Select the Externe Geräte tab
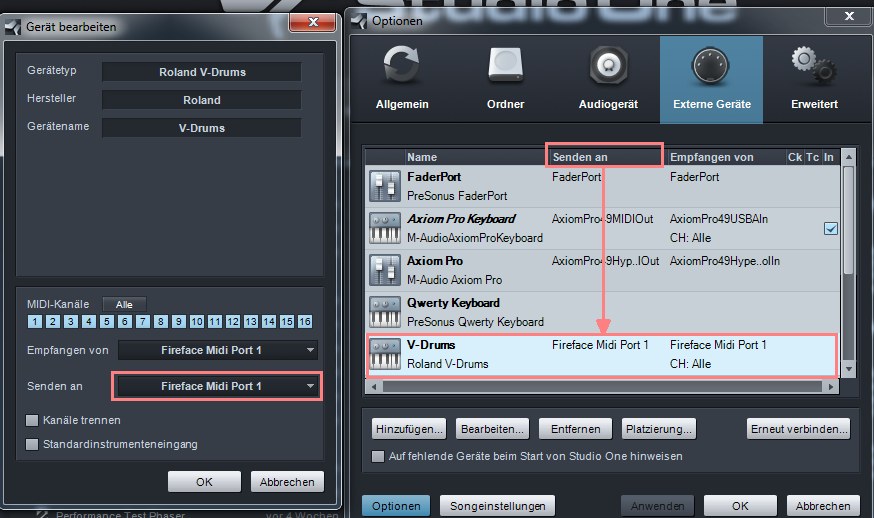 [x=711, y=80]
